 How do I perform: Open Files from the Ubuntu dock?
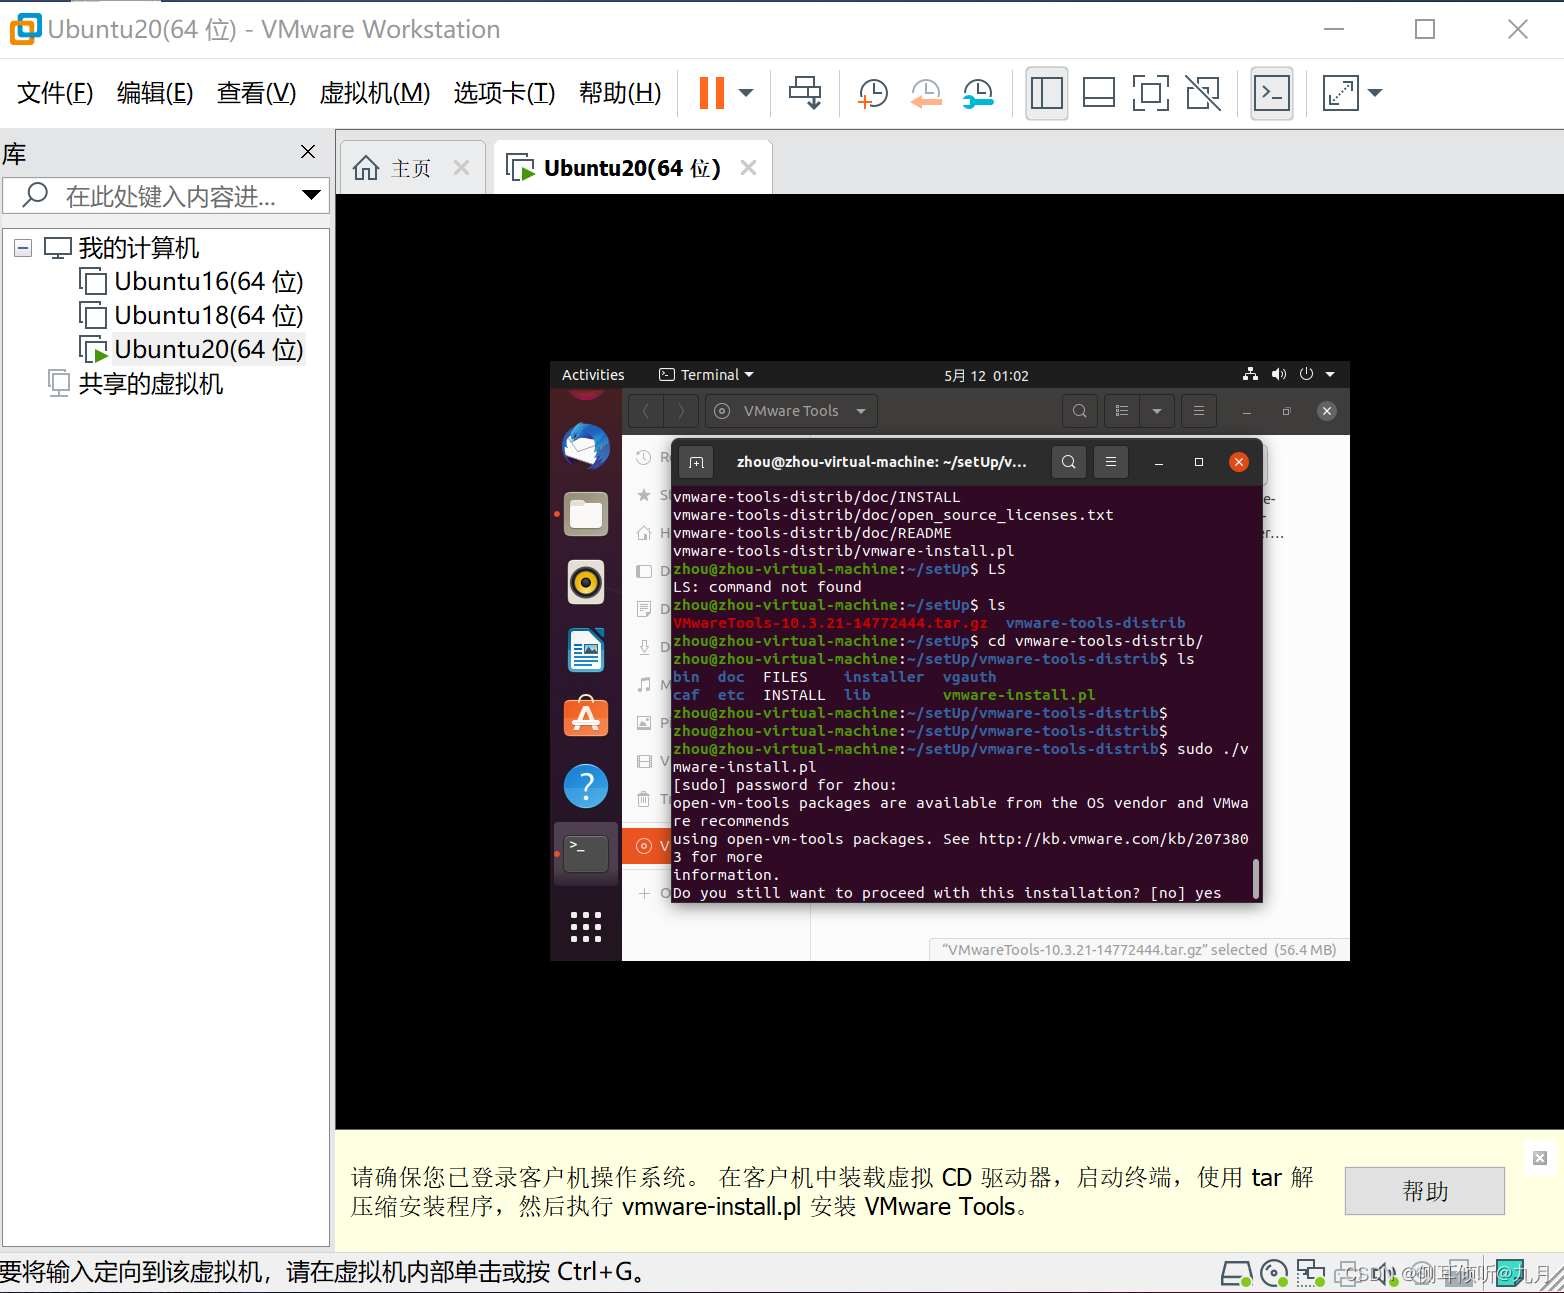point(586,514)
